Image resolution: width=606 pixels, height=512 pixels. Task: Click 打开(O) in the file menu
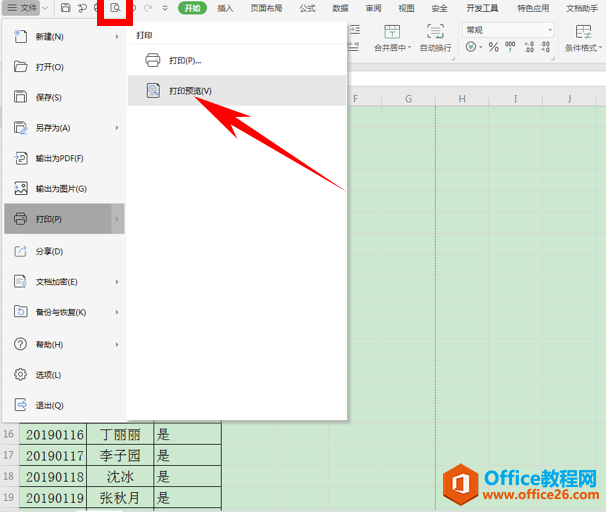[64, 67]
